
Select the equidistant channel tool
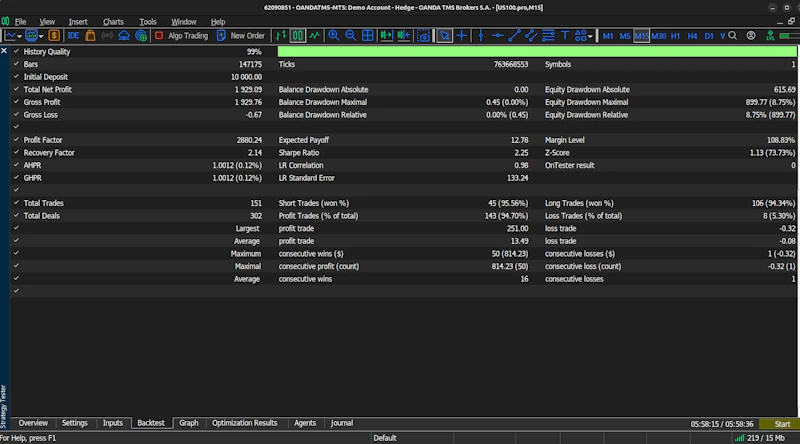click(531, 36)
